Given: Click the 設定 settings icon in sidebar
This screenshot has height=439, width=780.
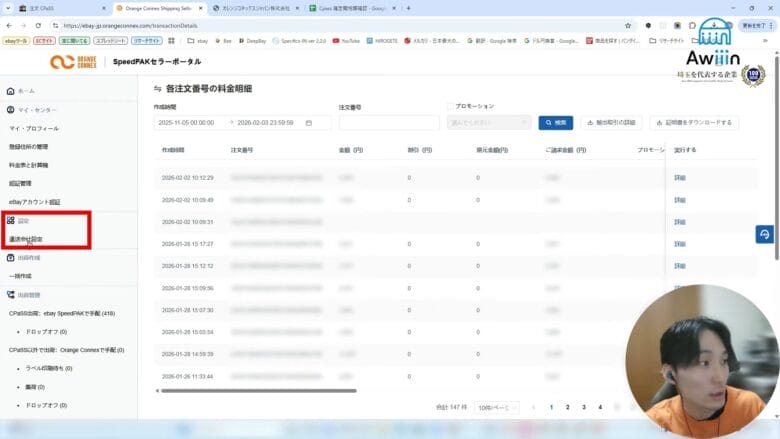Looking at the screenshot, I should click(x=10, y=220).
